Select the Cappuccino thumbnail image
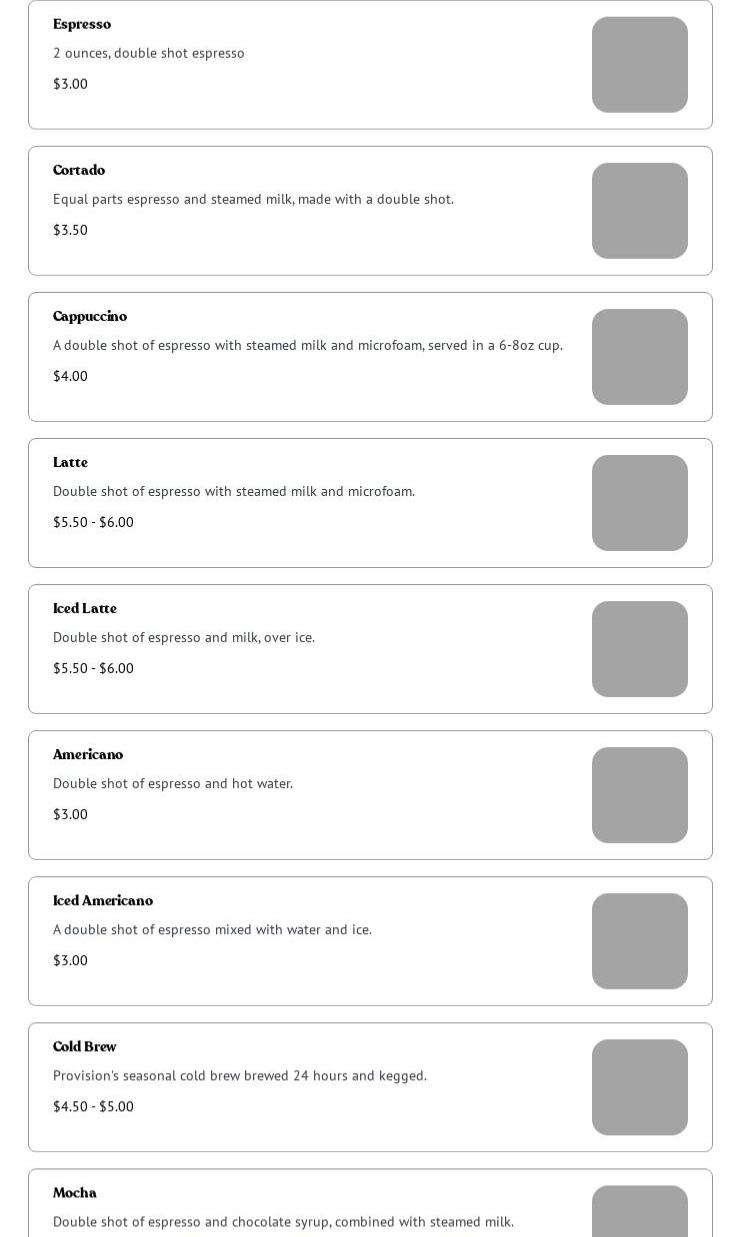The width and height of the screenshot is (741, 1237). [639, 357]
